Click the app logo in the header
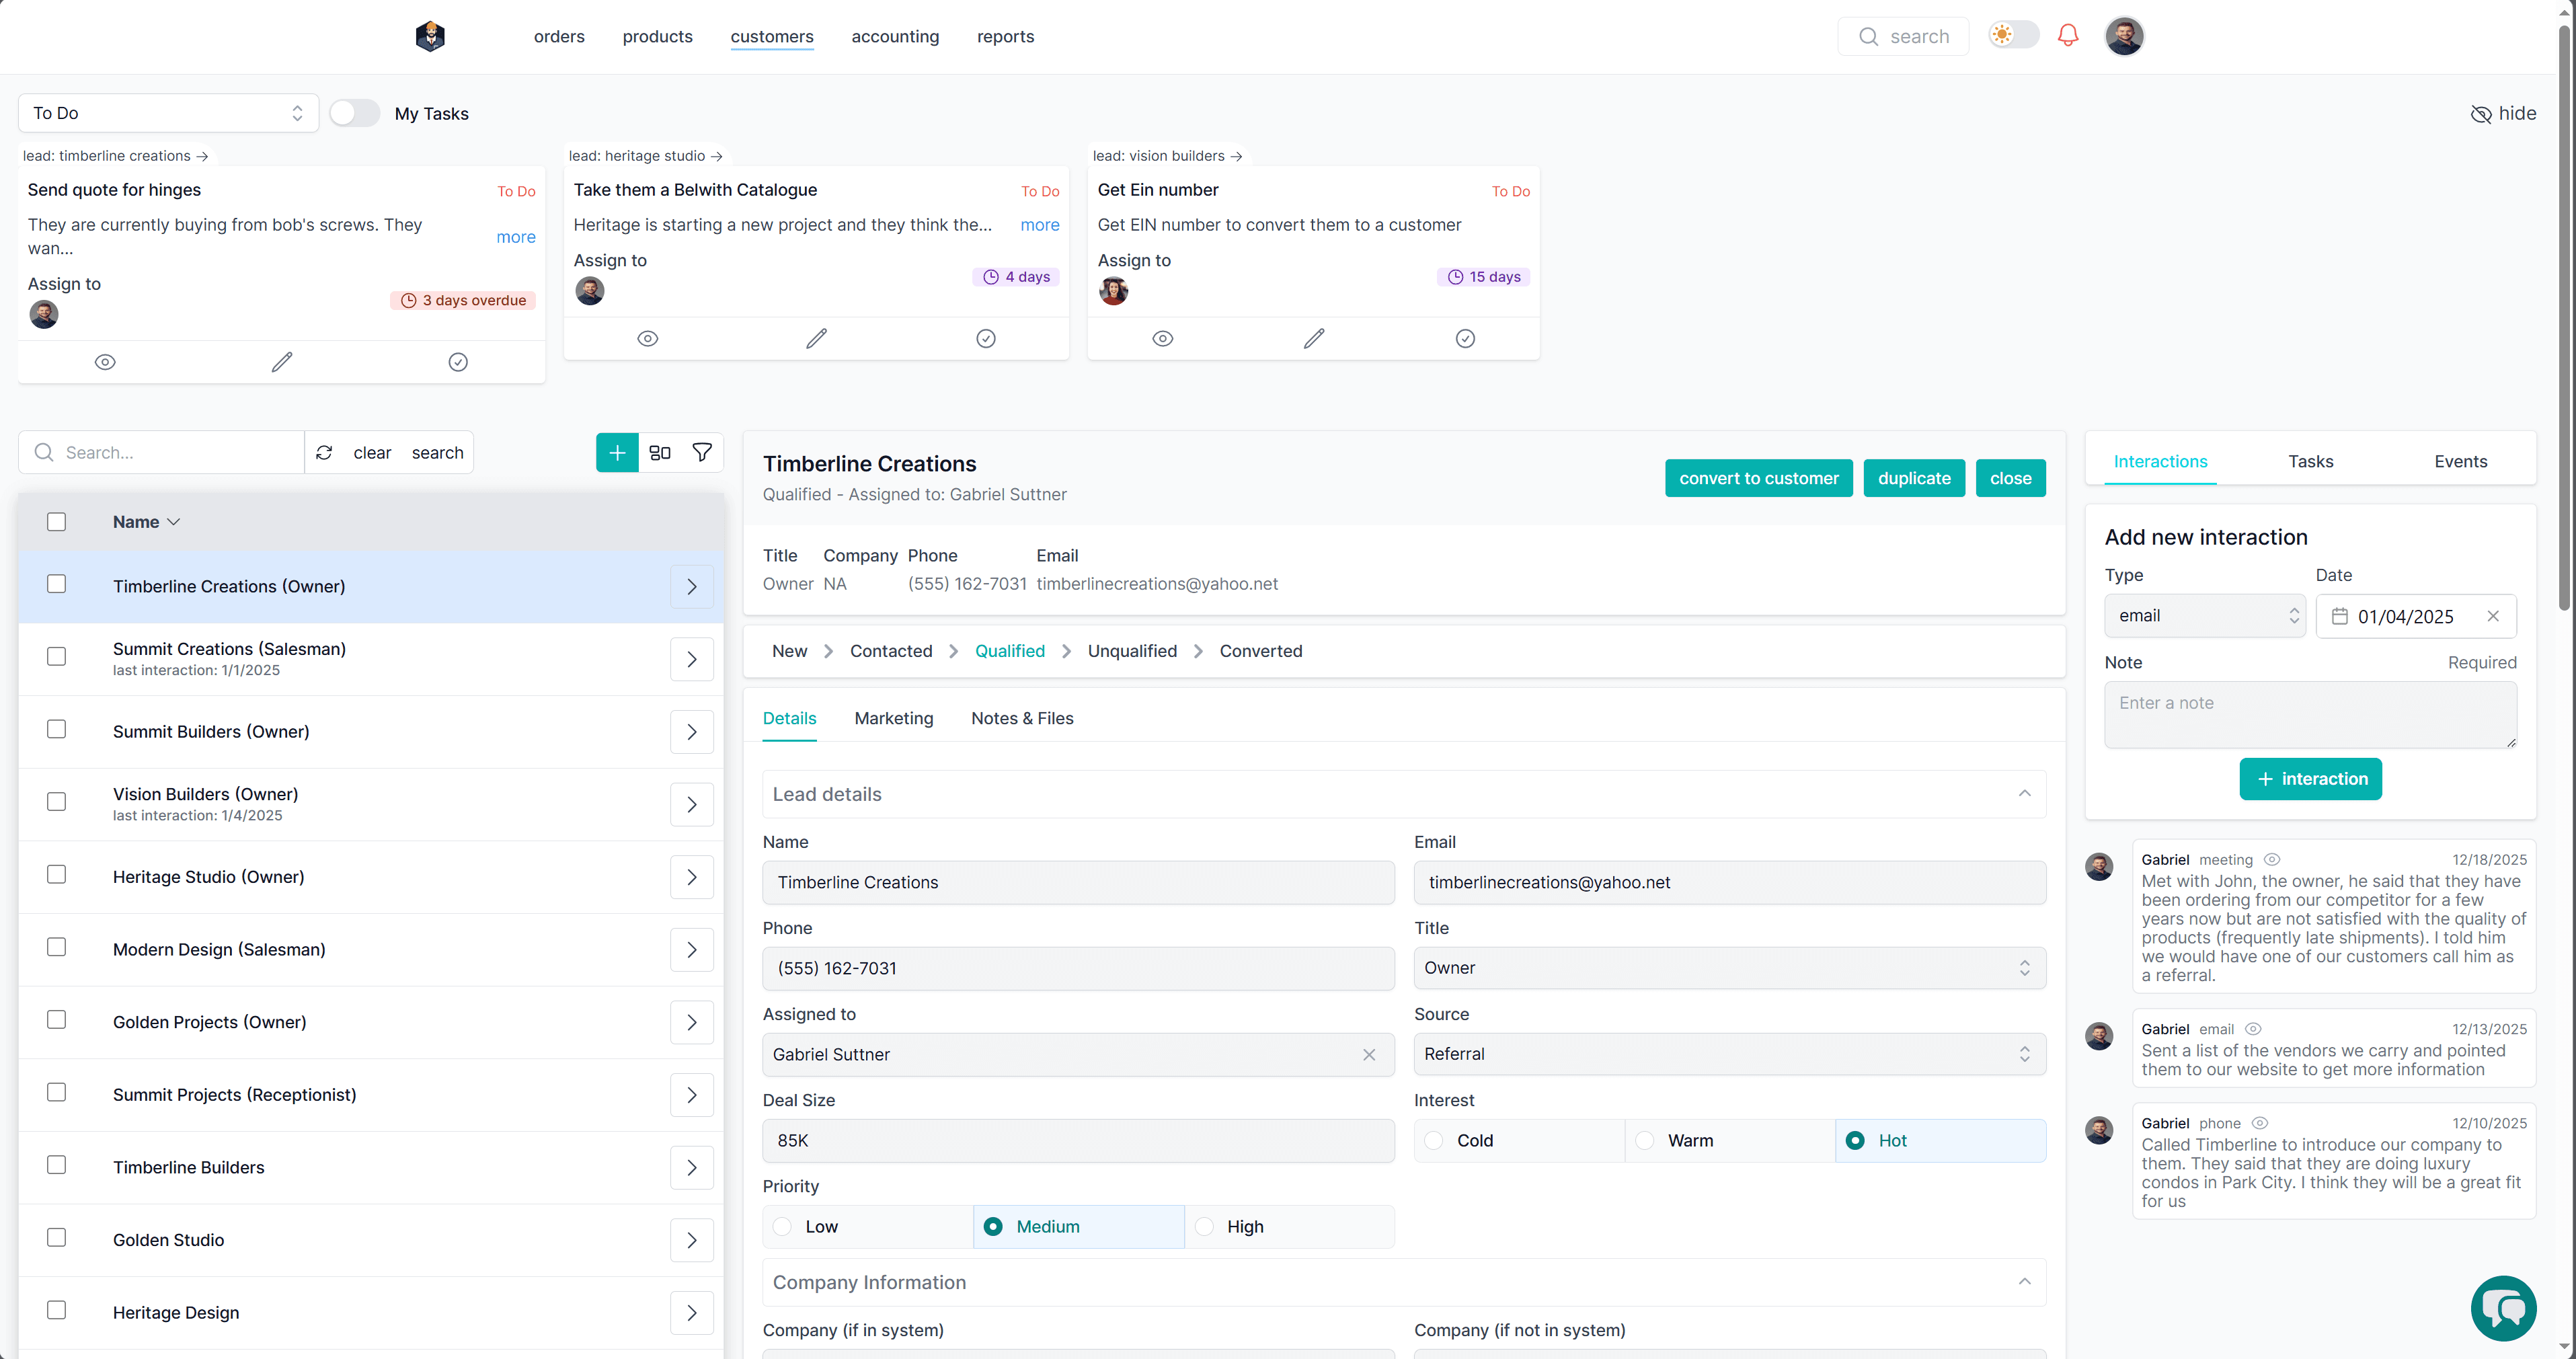 coord(430,37)
